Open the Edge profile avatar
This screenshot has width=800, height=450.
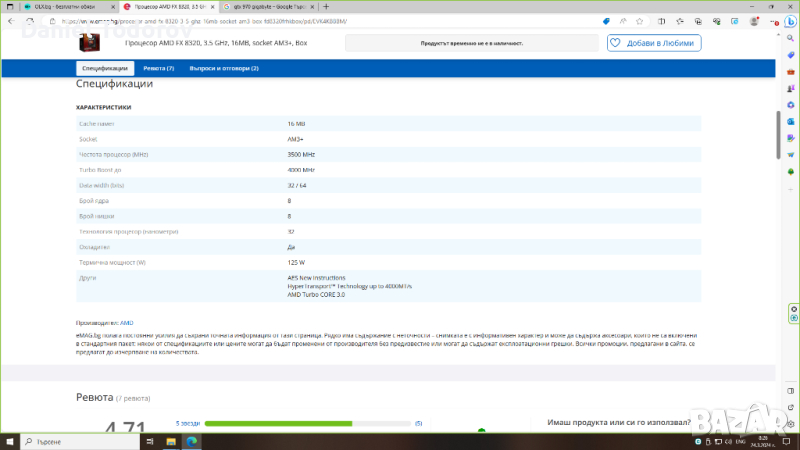(x=755, y=19)
